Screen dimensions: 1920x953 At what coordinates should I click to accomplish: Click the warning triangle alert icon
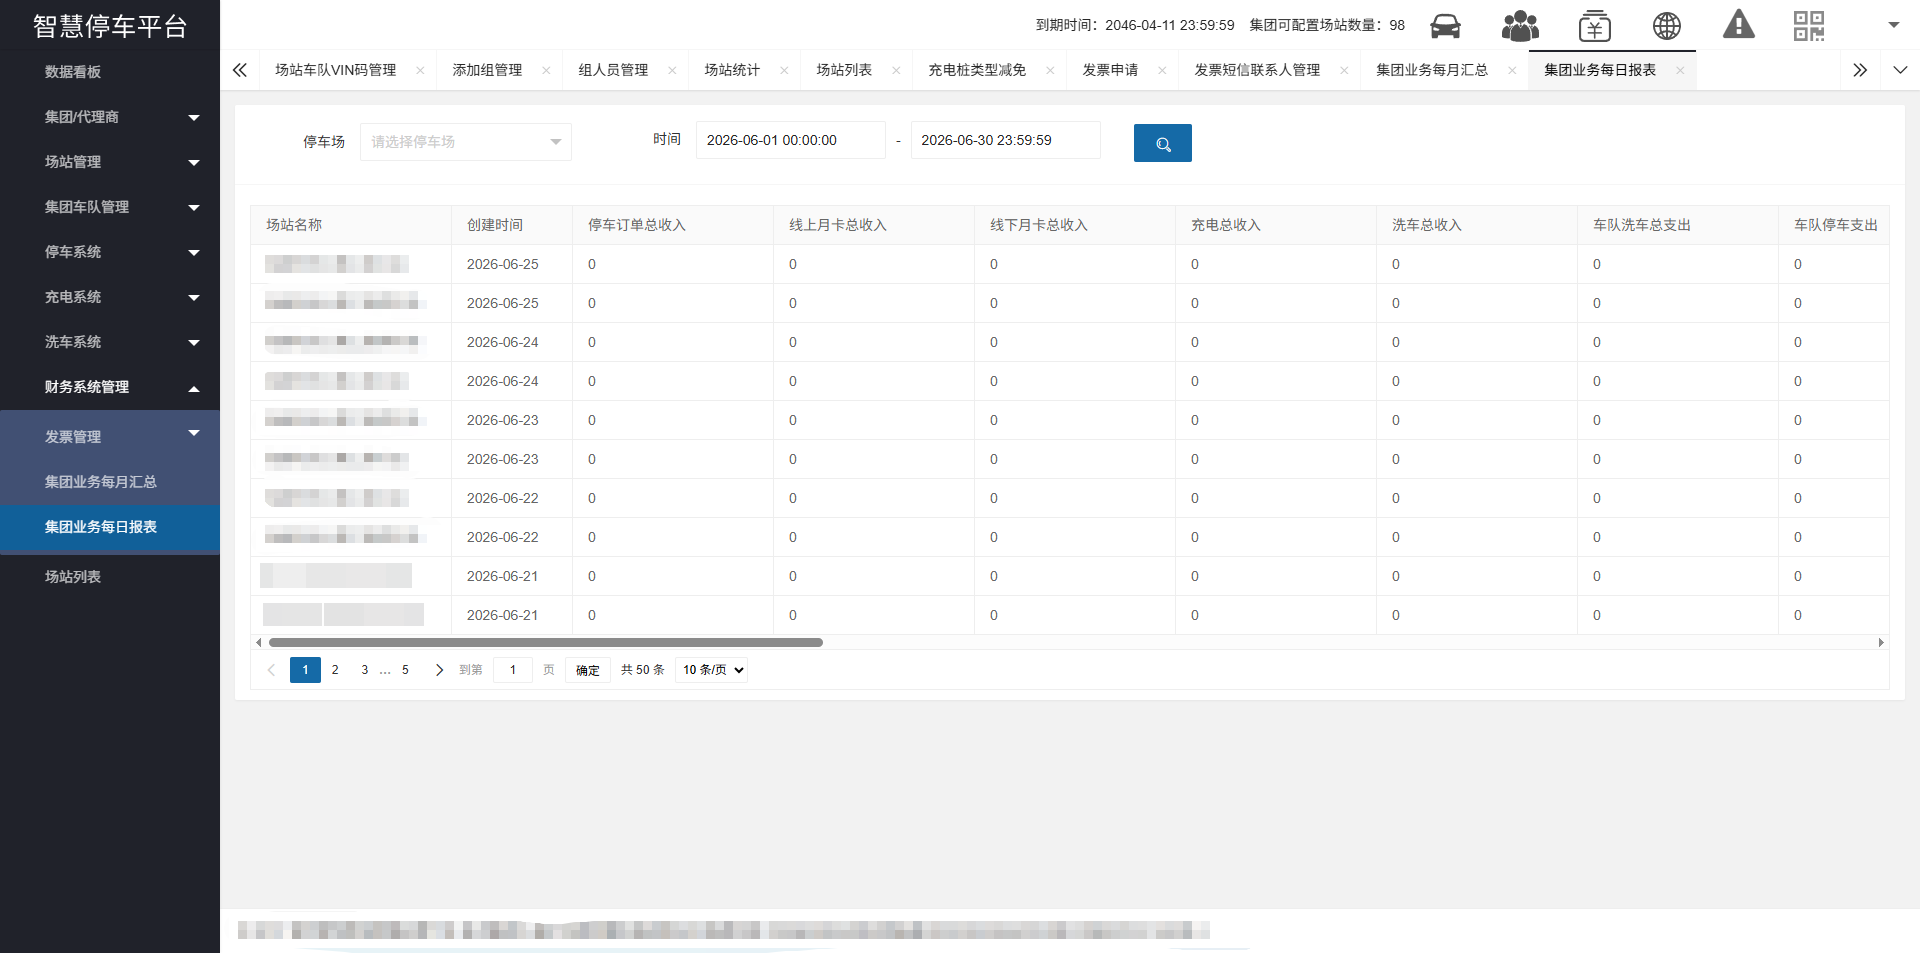(1739, 24)
